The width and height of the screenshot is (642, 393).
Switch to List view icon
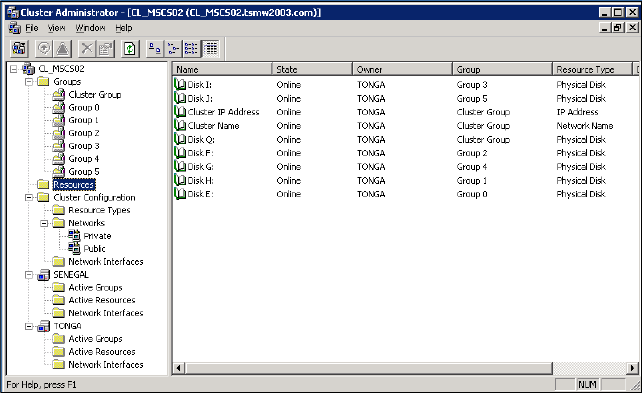pos(191,49)
